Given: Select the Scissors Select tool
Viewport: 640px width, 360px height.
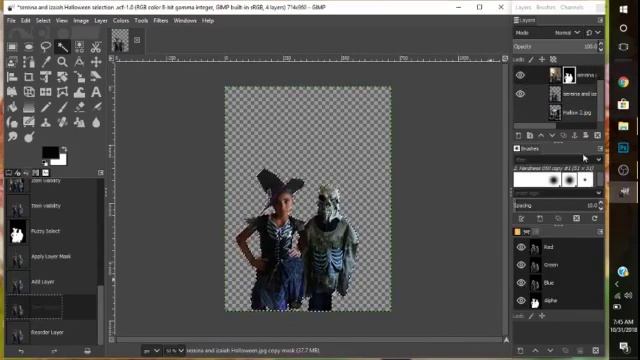Looking at the screenshot, I should point(96,47).
